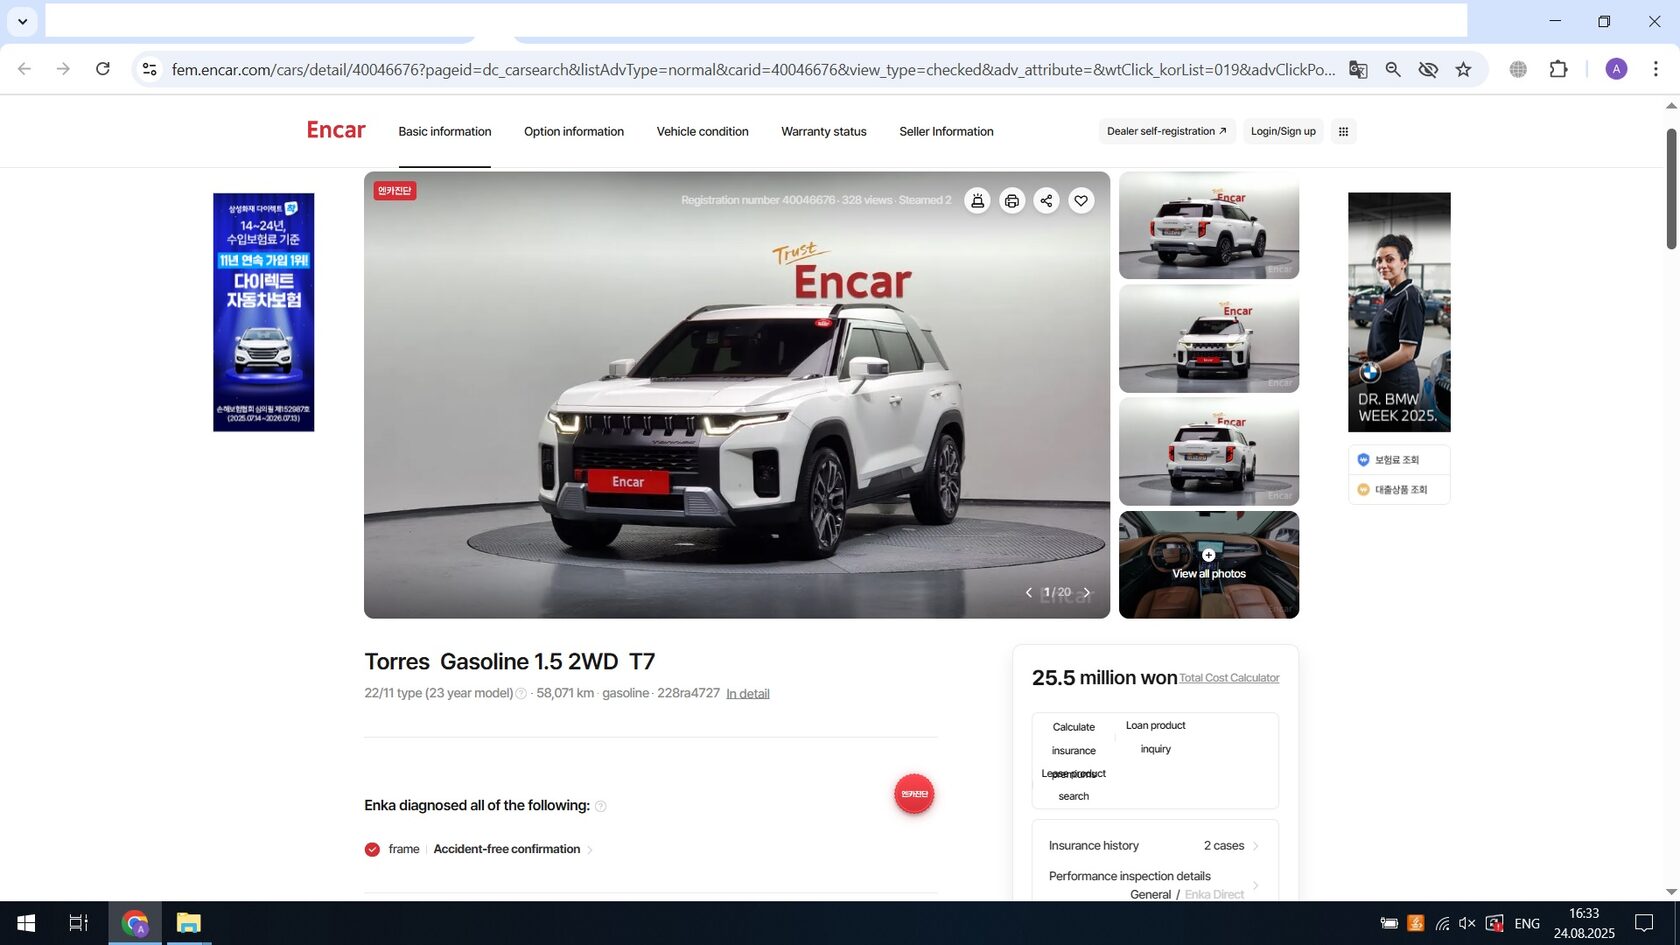Screen dimensions: 1680x945
Task: Open File Explorer from the taskbar
Action: (x=189, y=923)
